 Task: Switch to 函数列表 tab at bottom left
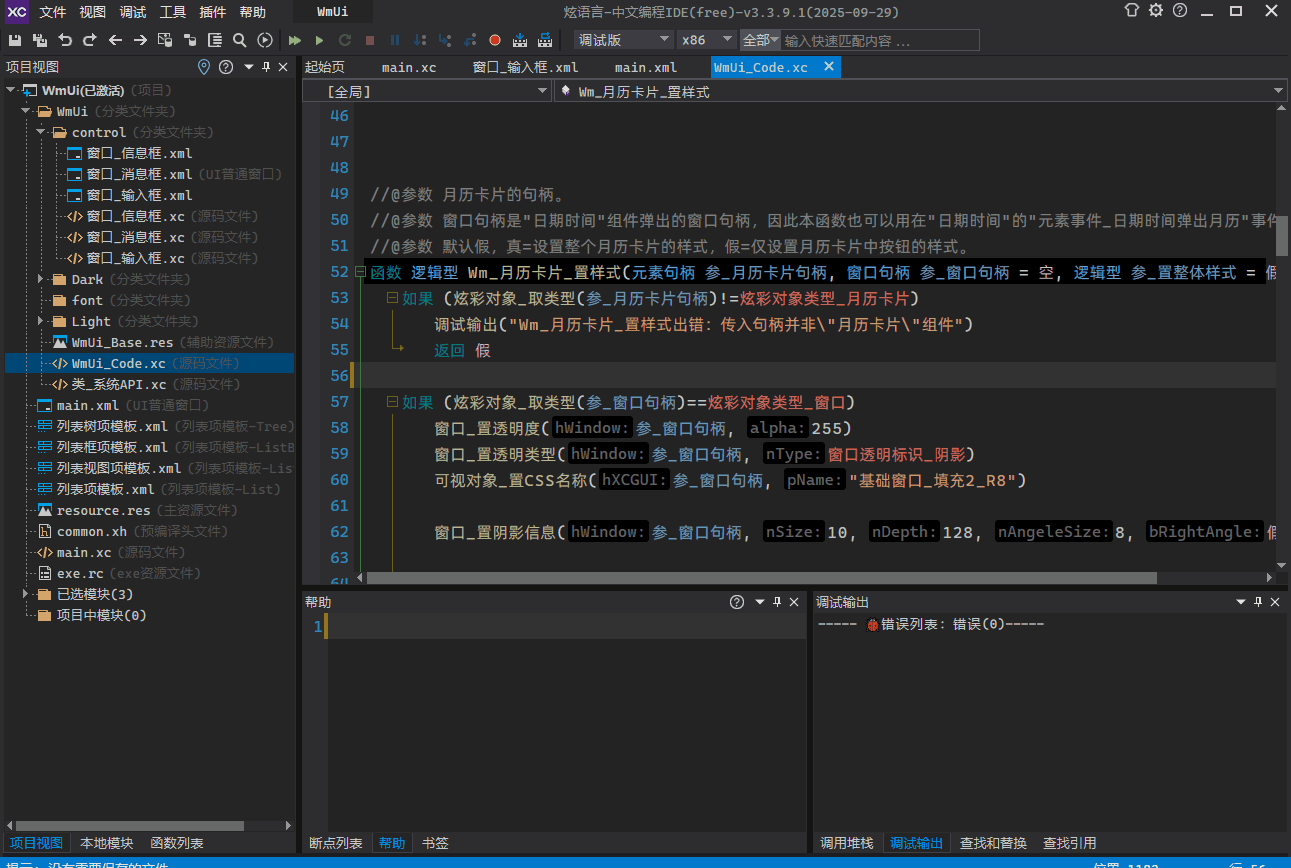(x=176, y=843)
